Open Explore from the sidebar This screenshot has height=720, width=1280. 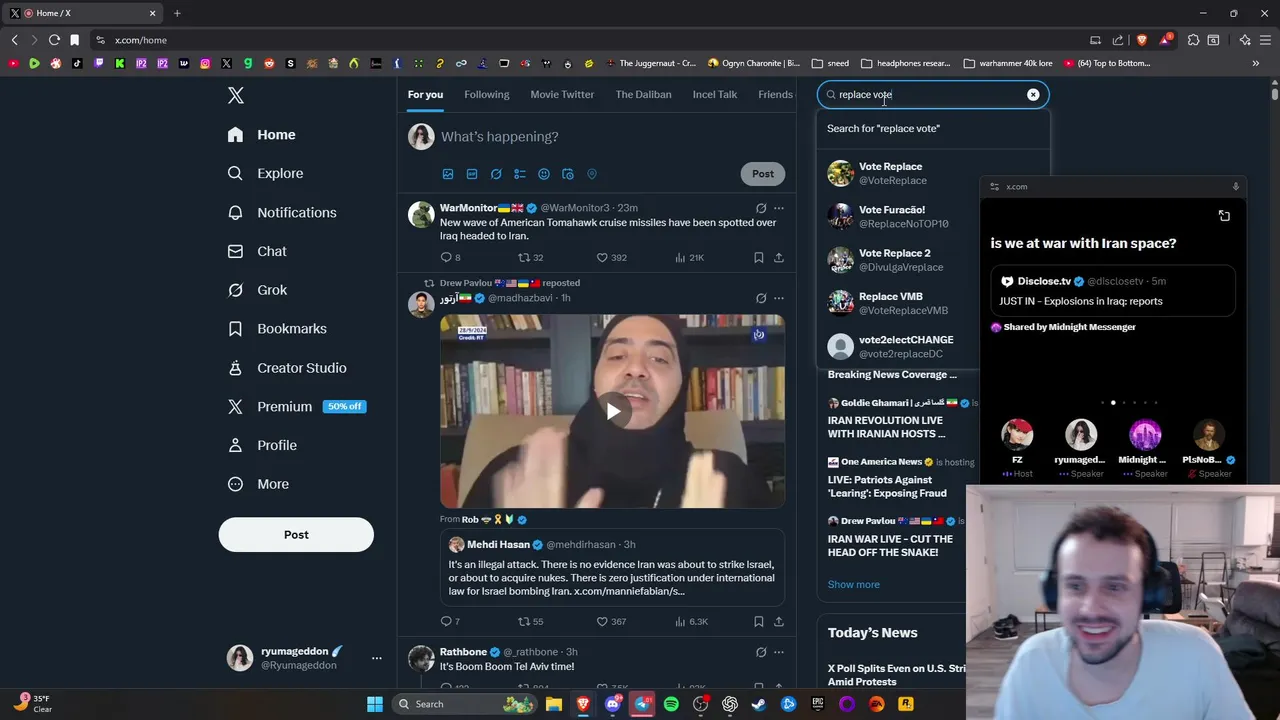click(x=266, y=173)
